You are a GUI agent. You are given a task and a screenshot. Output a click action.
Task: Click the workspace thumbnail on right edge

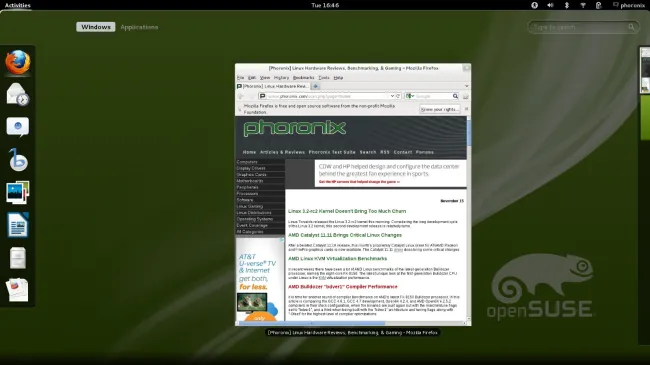pos(645,70)
